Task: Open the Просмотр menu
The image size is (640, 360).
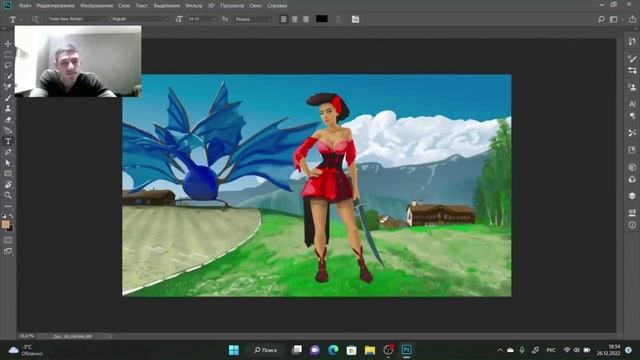Action: click(232, 6)
